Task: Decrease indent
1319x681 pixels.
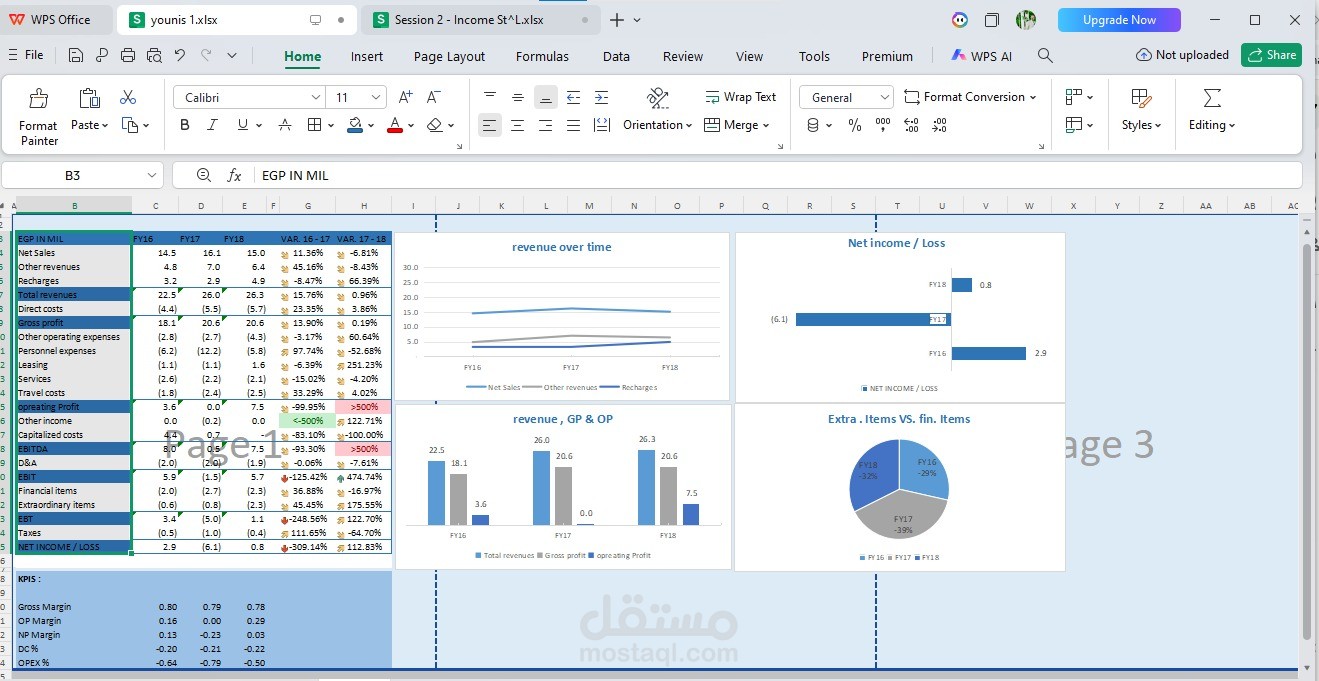Action: pos(573,97)
